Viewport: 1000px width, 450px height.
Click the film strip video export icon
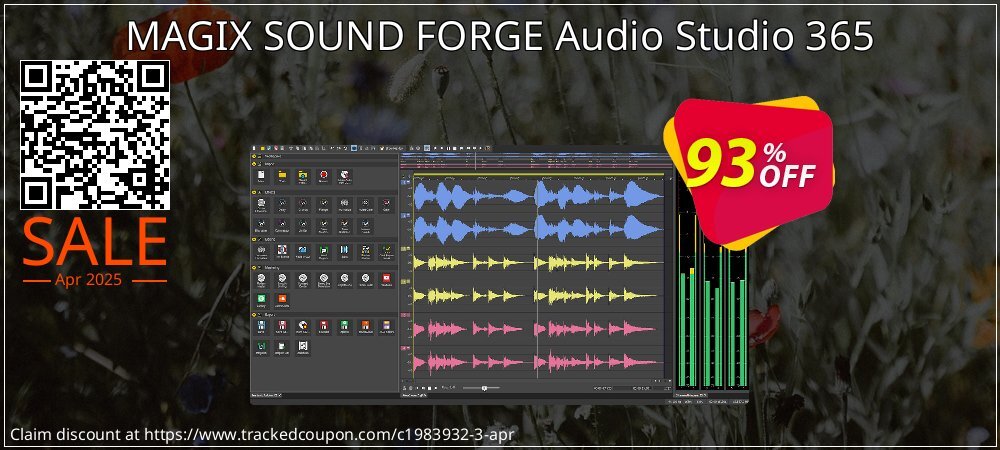point(303,346)
